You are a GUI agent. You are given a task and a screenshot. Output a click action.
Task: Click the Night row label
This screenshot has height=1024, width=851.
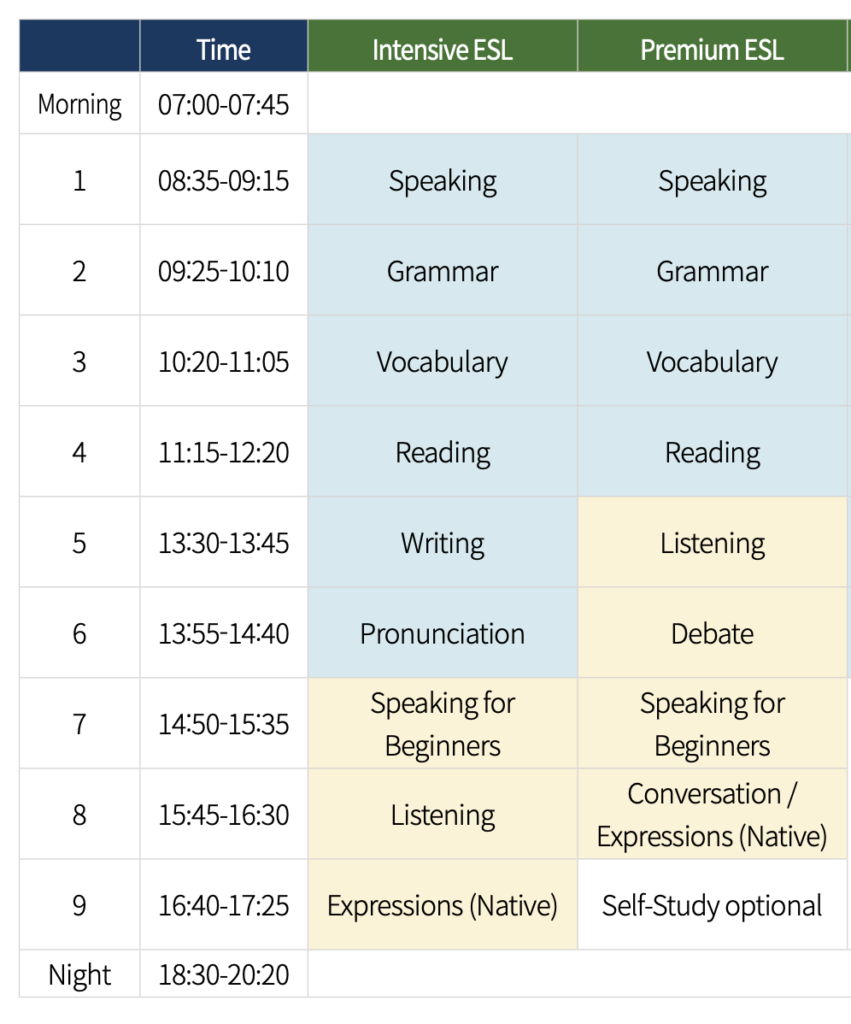click(x=80, y=975)
